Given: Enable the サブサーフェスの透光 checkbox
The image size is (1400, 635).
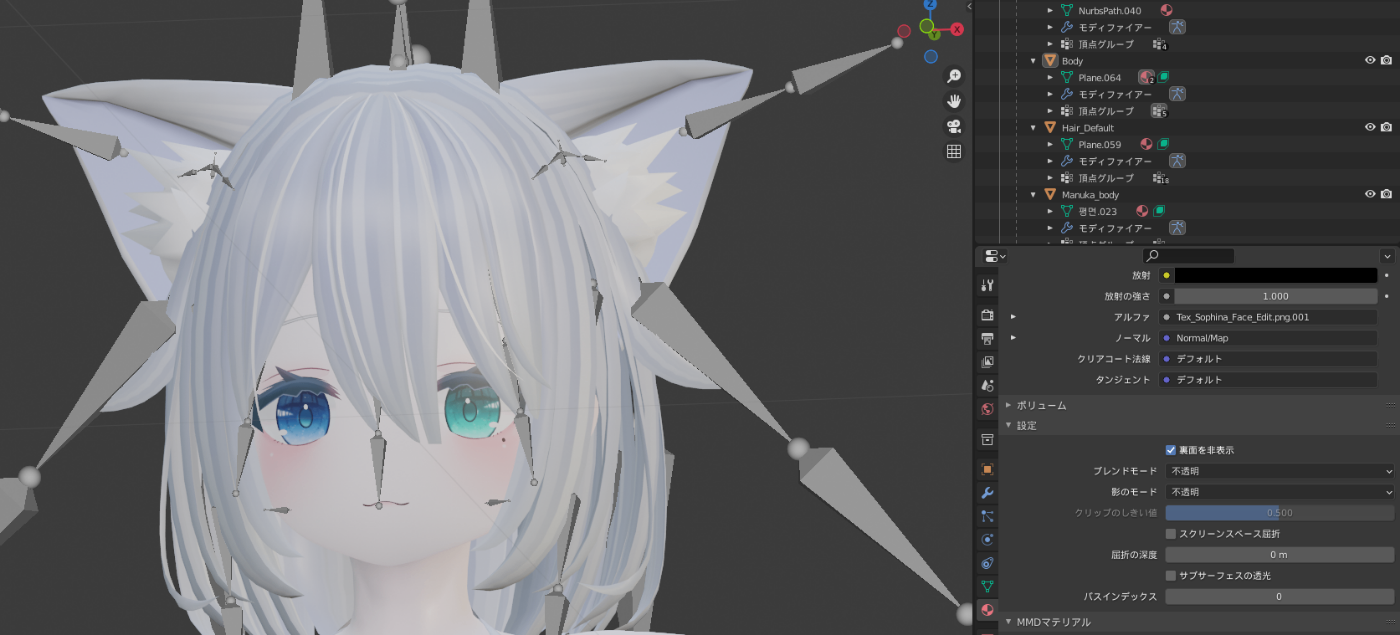Looking at the screenshot, I should tap(1171, 576).
